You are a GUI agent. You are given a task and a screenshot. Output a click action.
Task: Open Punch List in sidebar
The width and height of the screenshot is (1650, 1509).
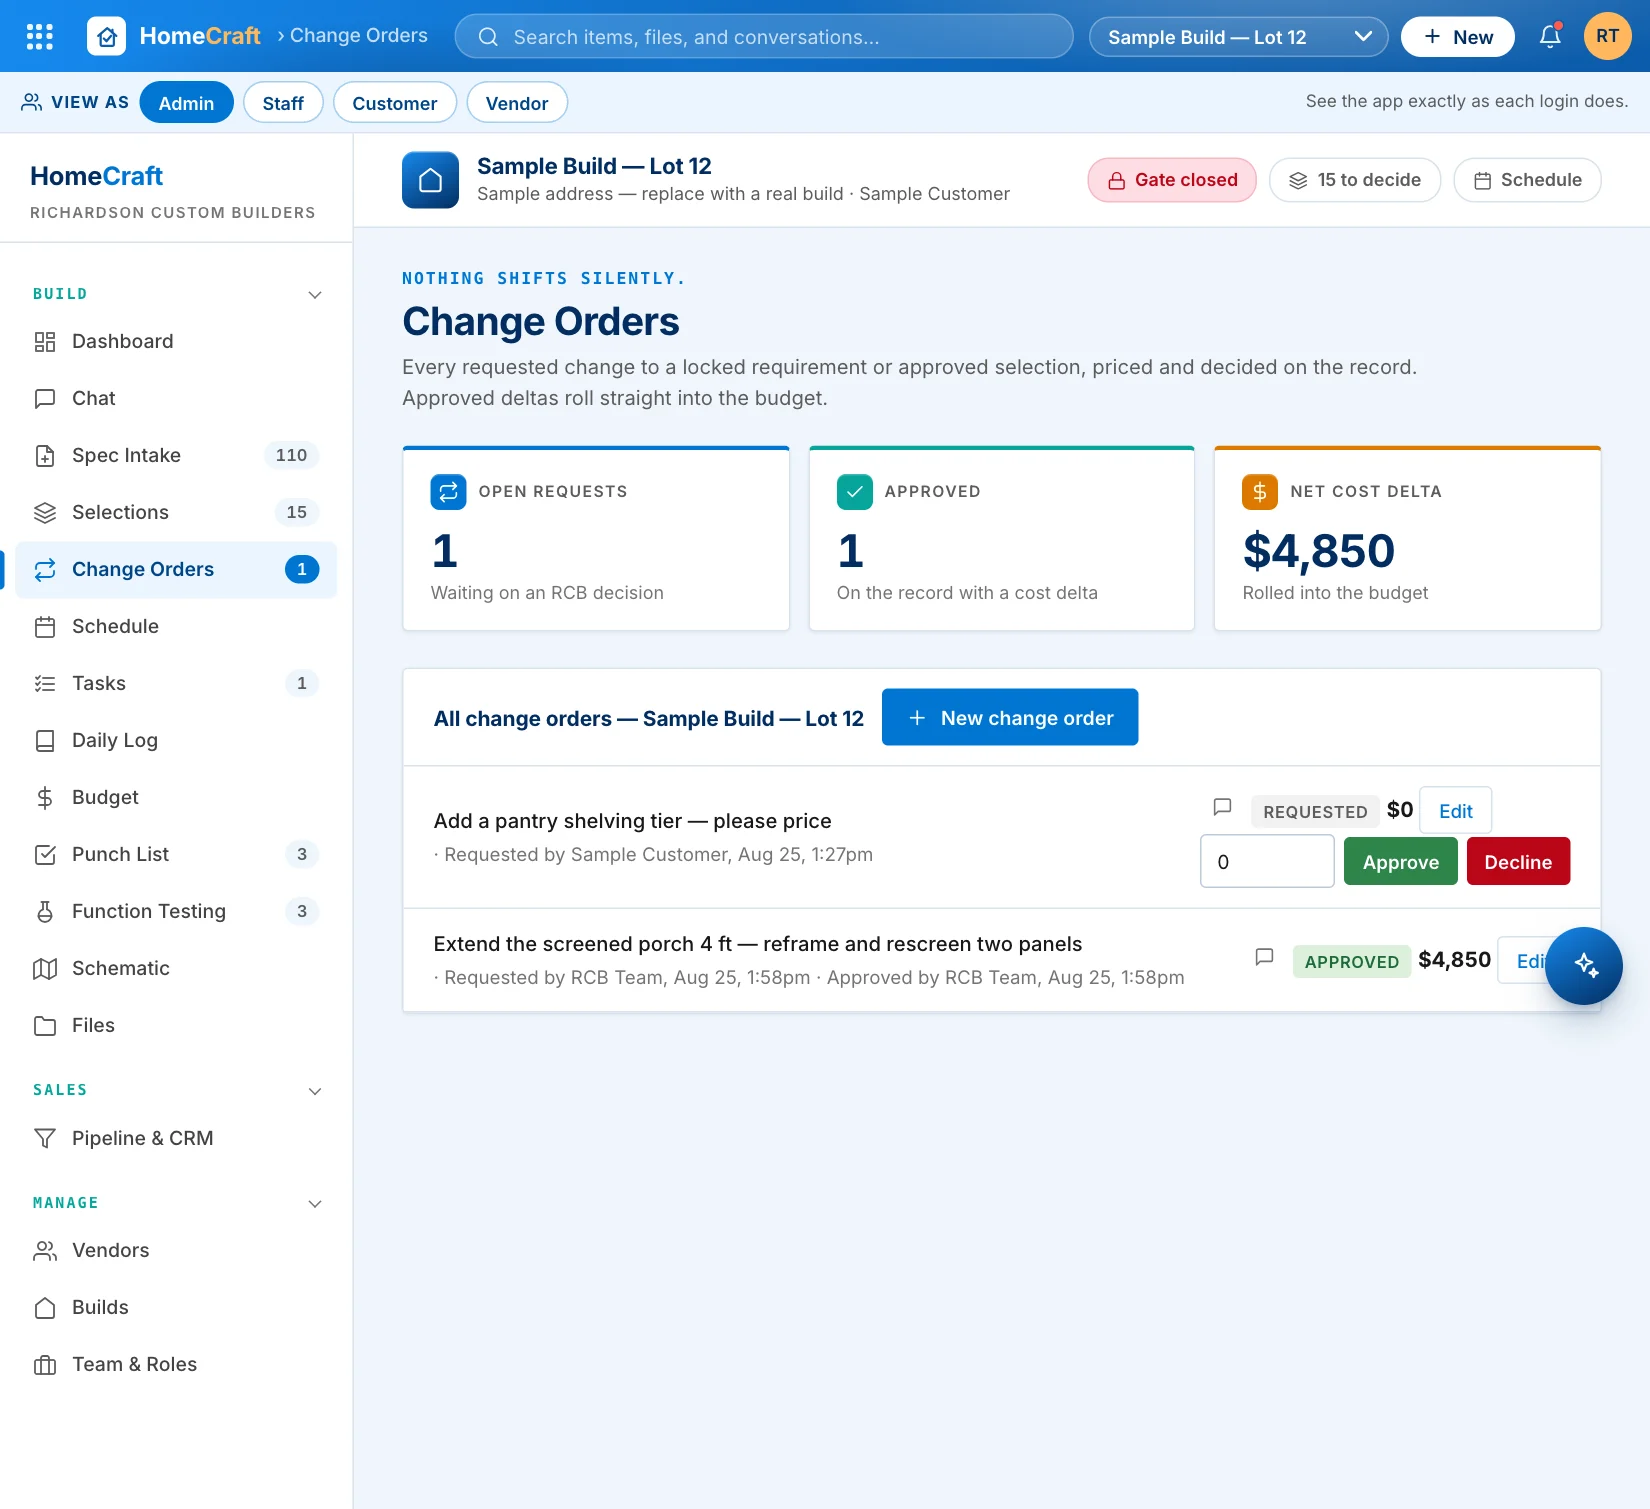tap(176, 855)
